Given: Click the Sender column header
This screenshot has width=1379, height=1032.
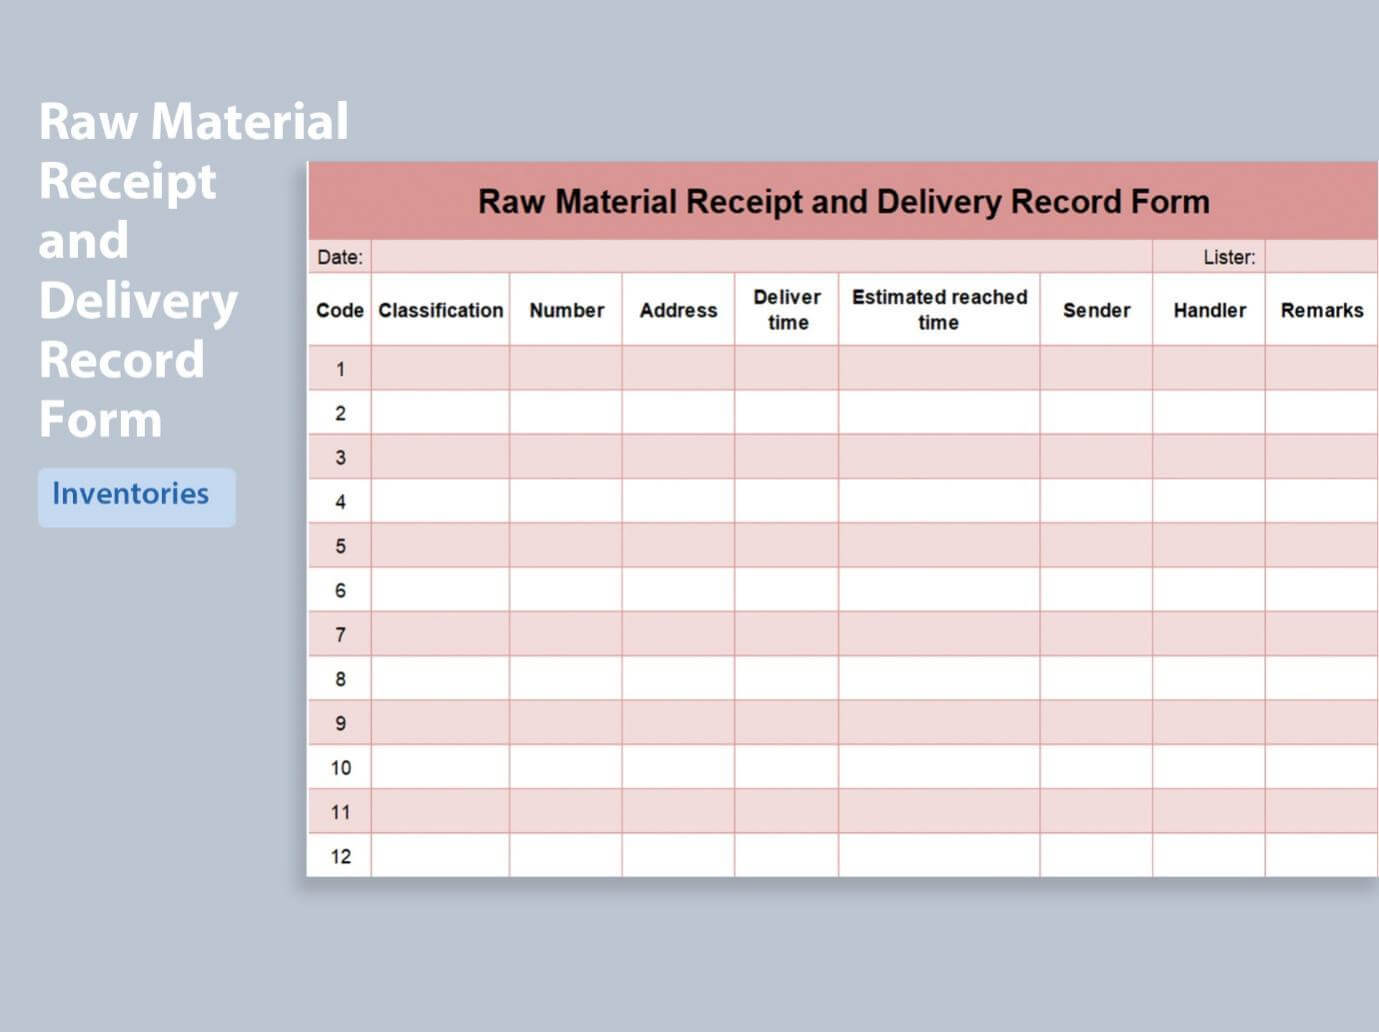Looking at the screenshot, I should [1097, 310].
